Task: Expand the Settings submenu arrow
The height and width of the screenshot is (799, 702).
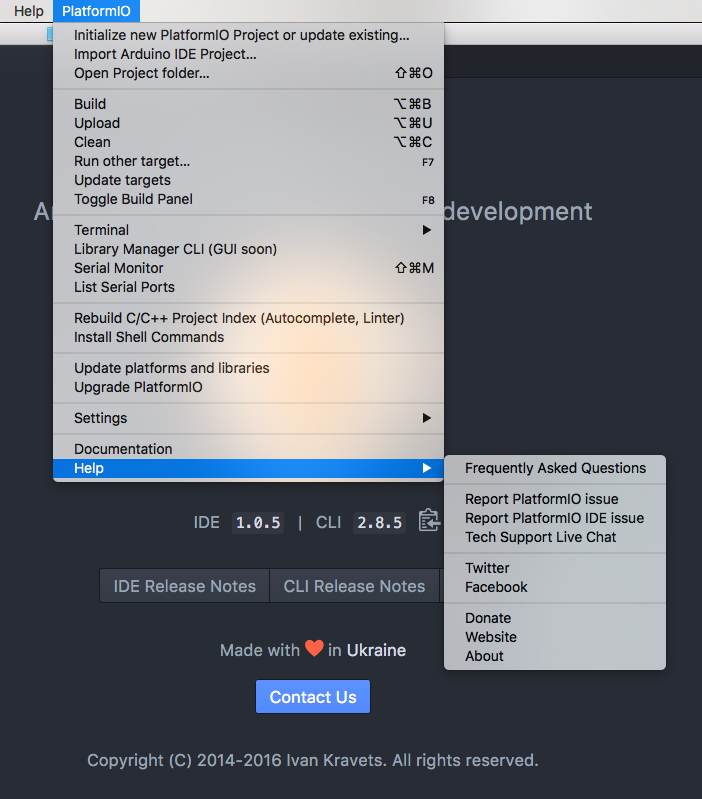Action: coord(426,418)
